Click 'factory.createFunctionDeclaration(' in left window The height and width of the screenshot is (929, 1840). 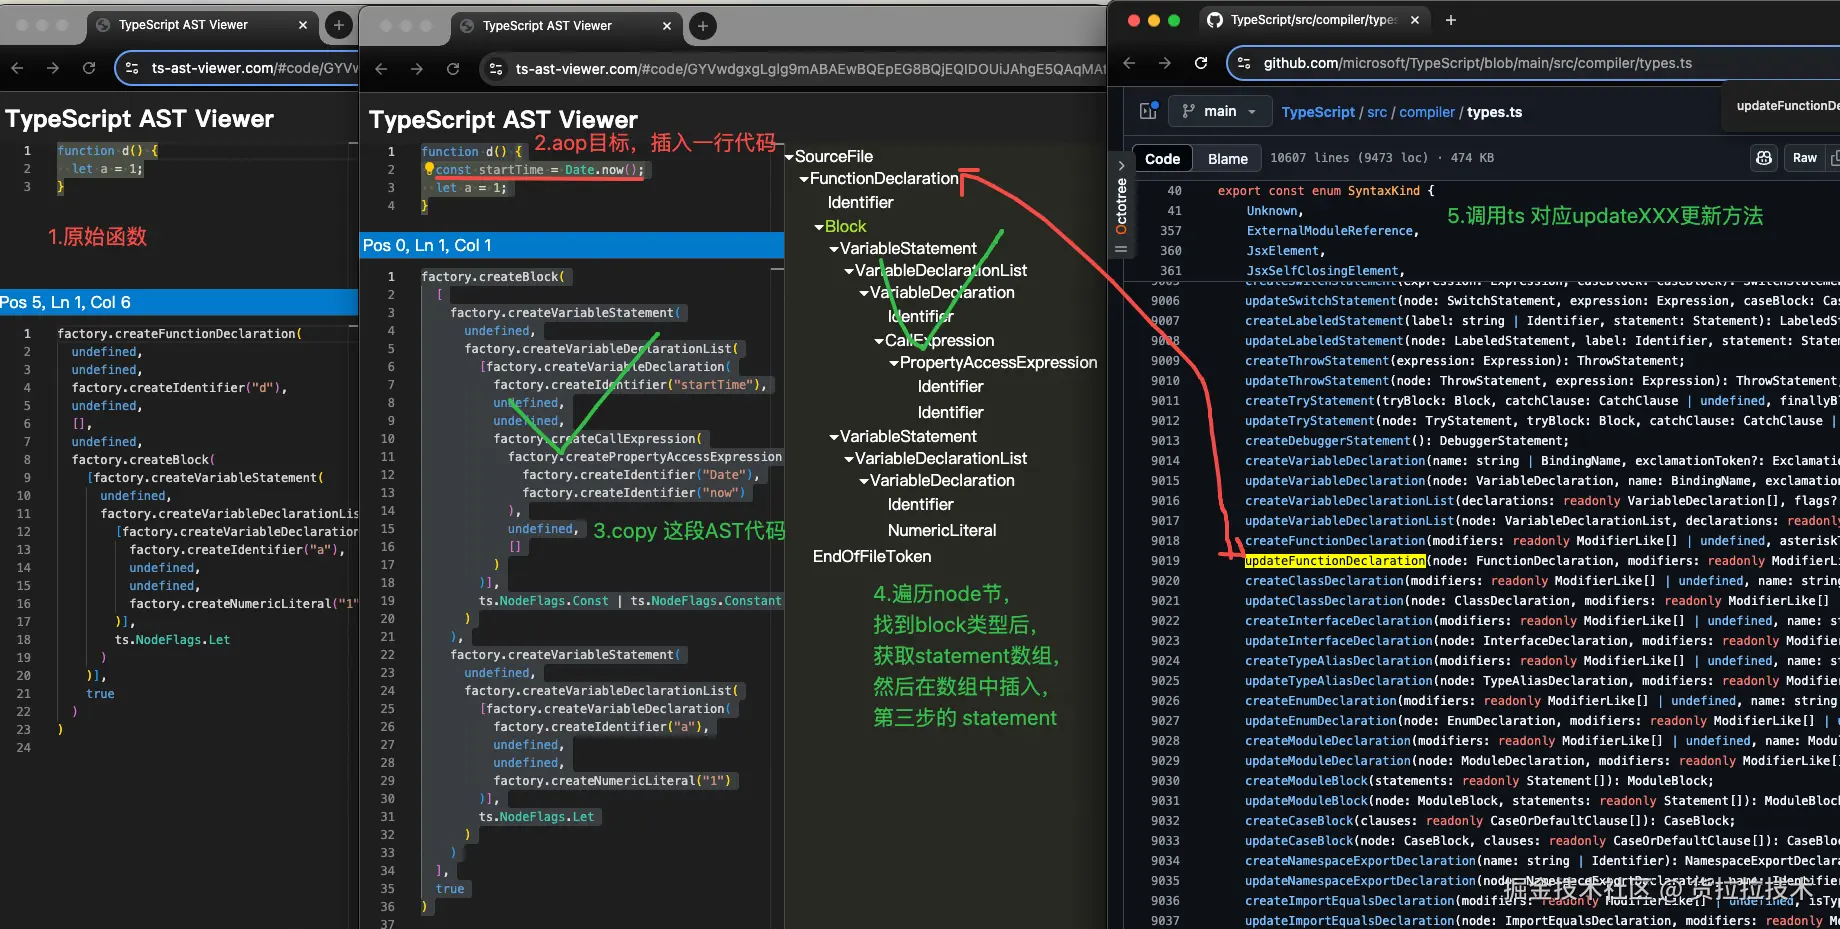[179, 334]
